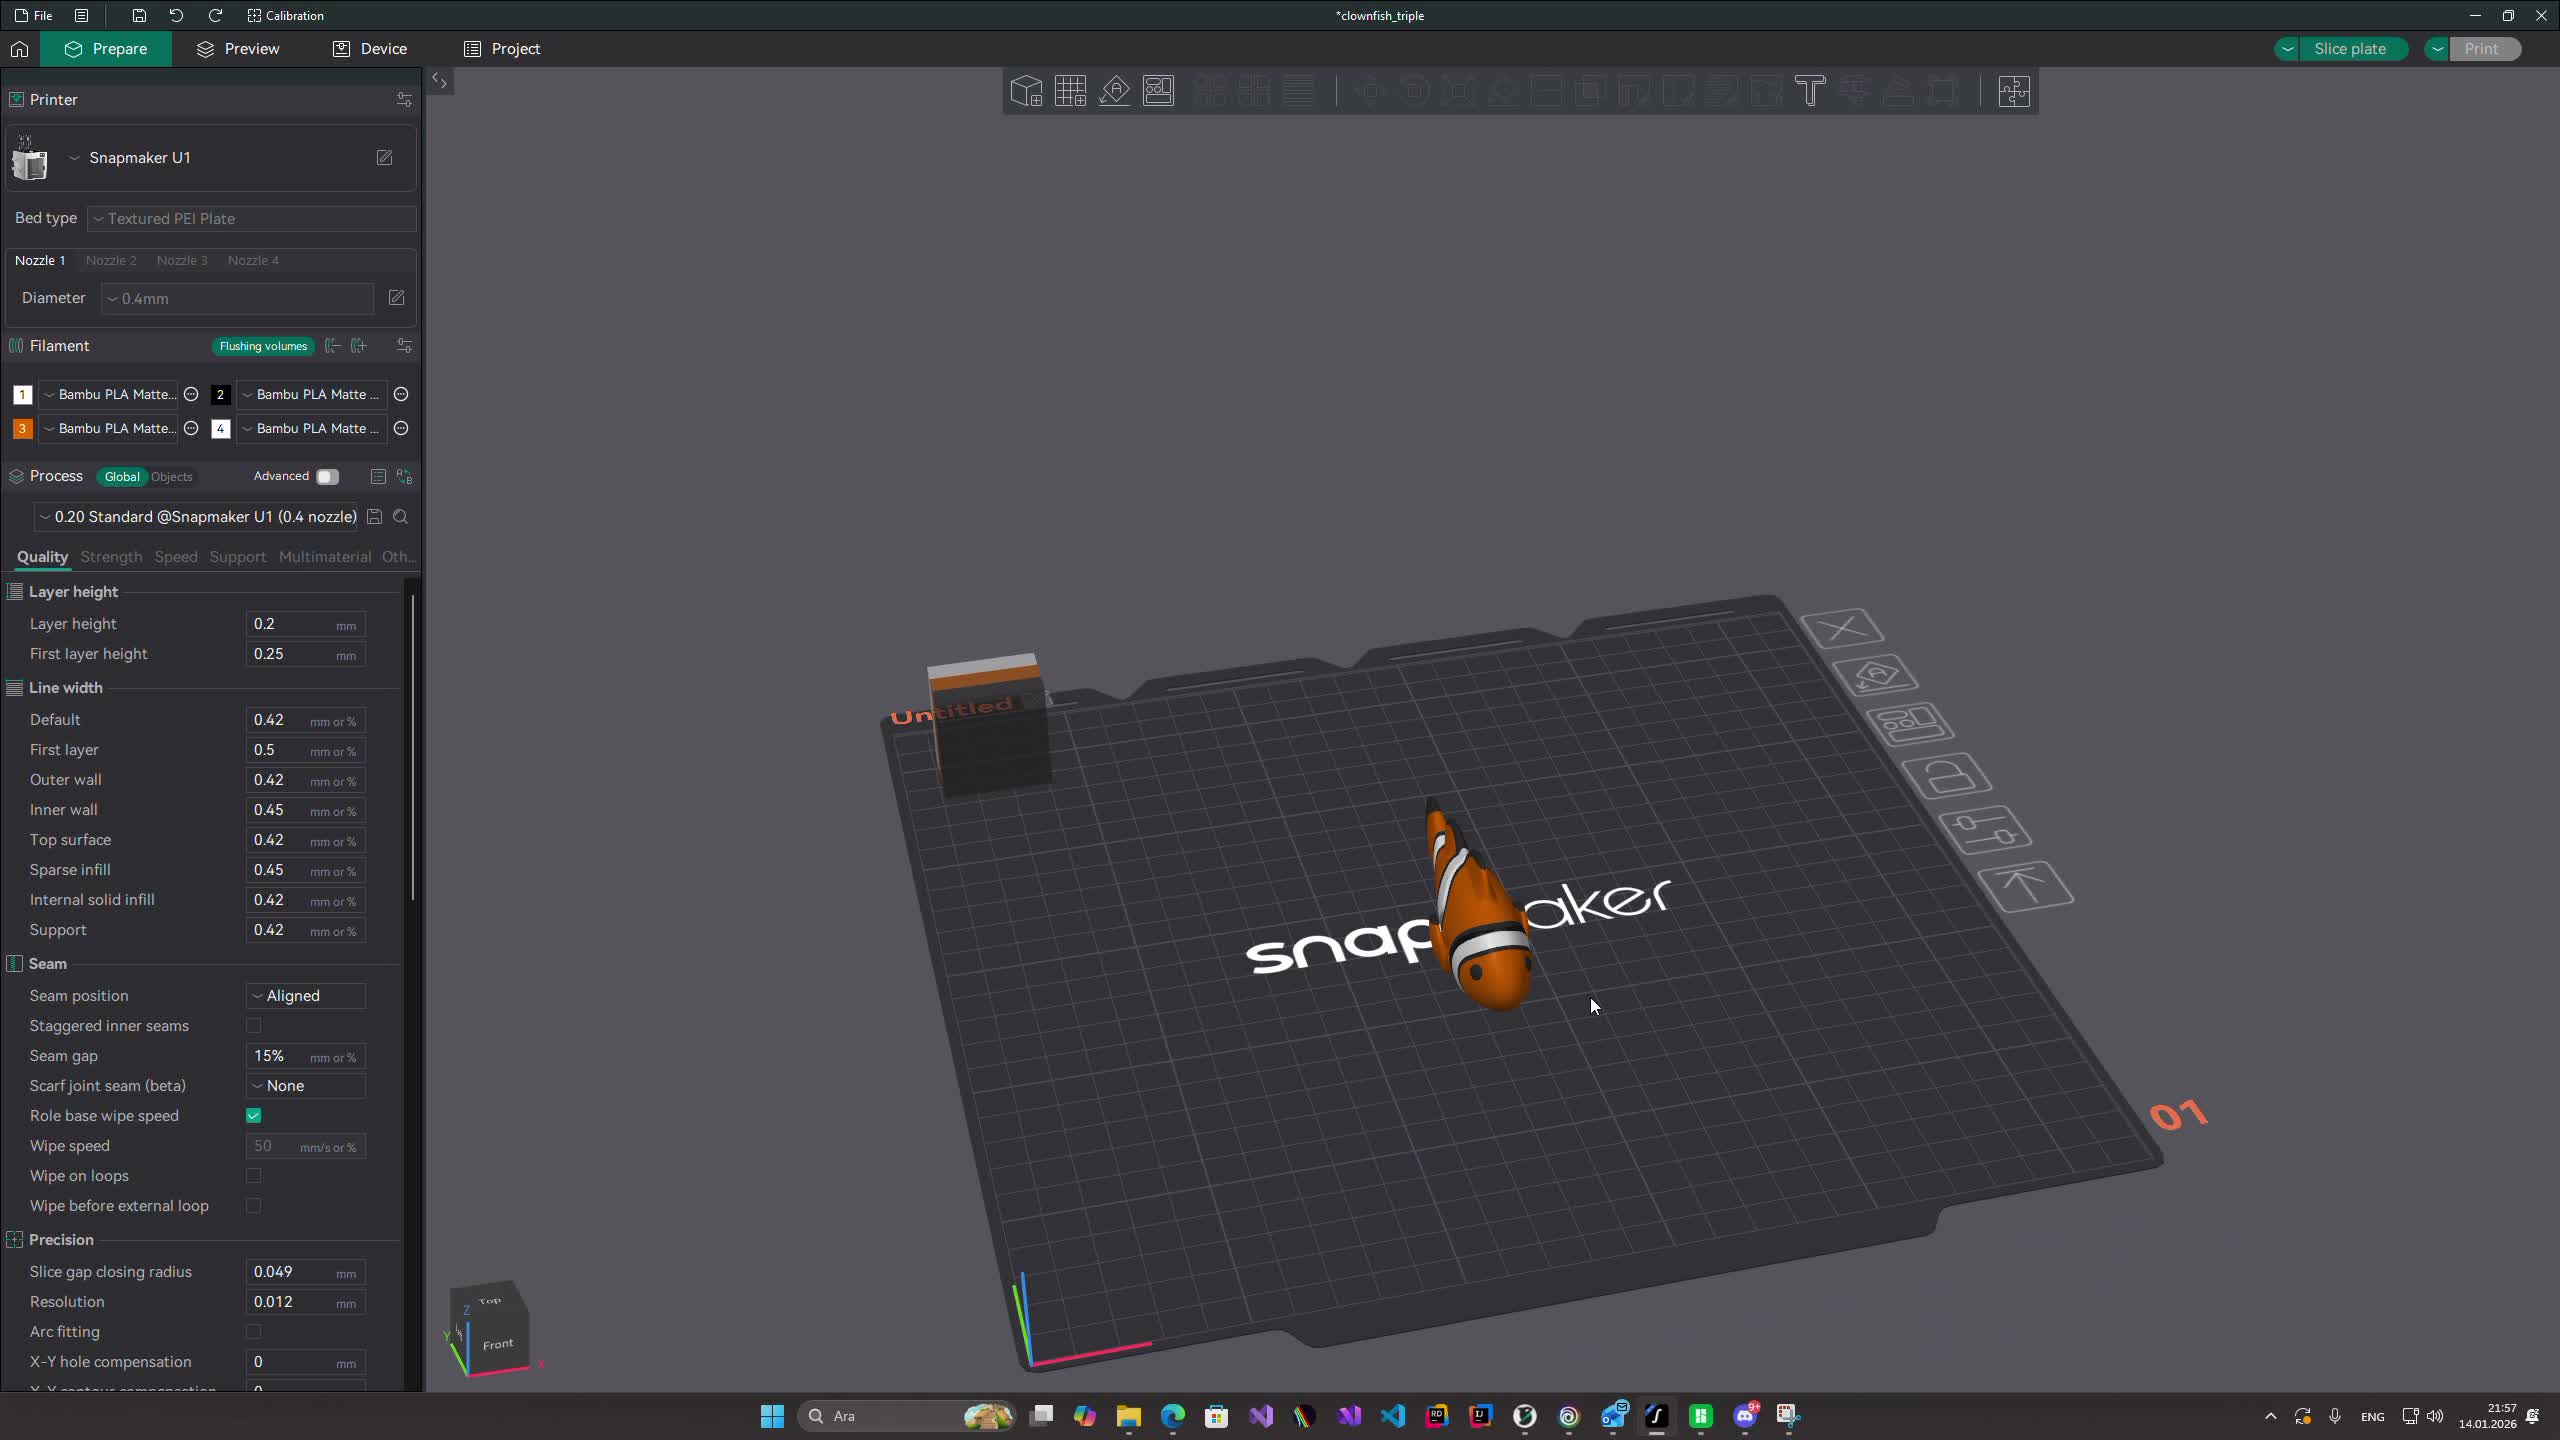Click the Add plate grid icon
The height and width of the screenshot is (1440, 2560).
[x=1070, y=91]
